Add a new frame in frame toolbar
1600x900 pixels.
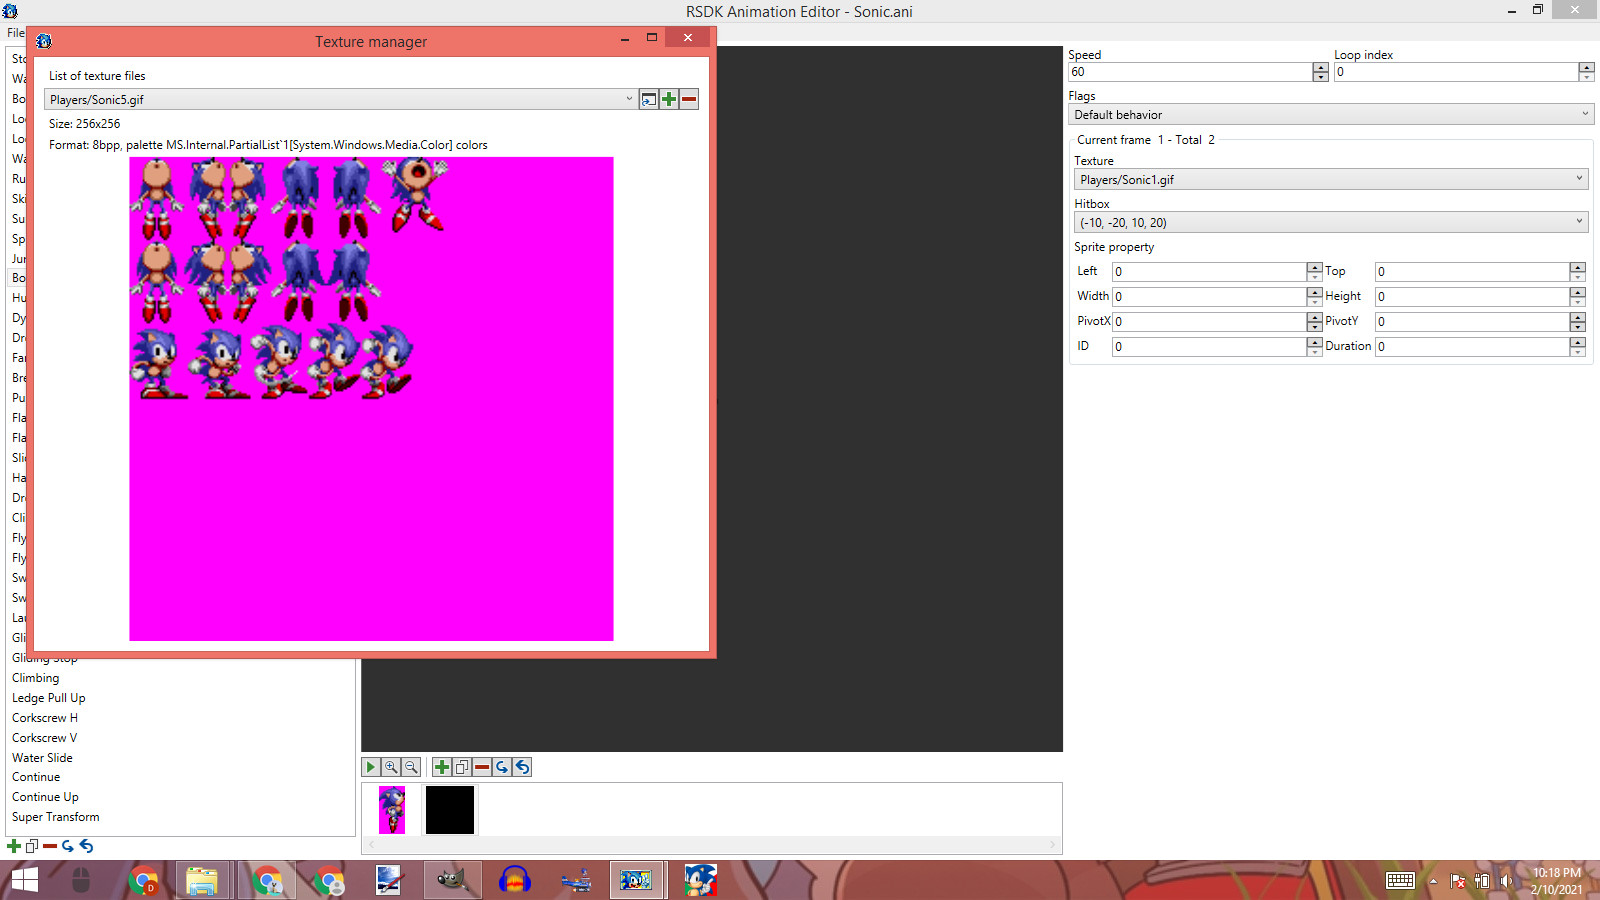click(x=442, y=767)
